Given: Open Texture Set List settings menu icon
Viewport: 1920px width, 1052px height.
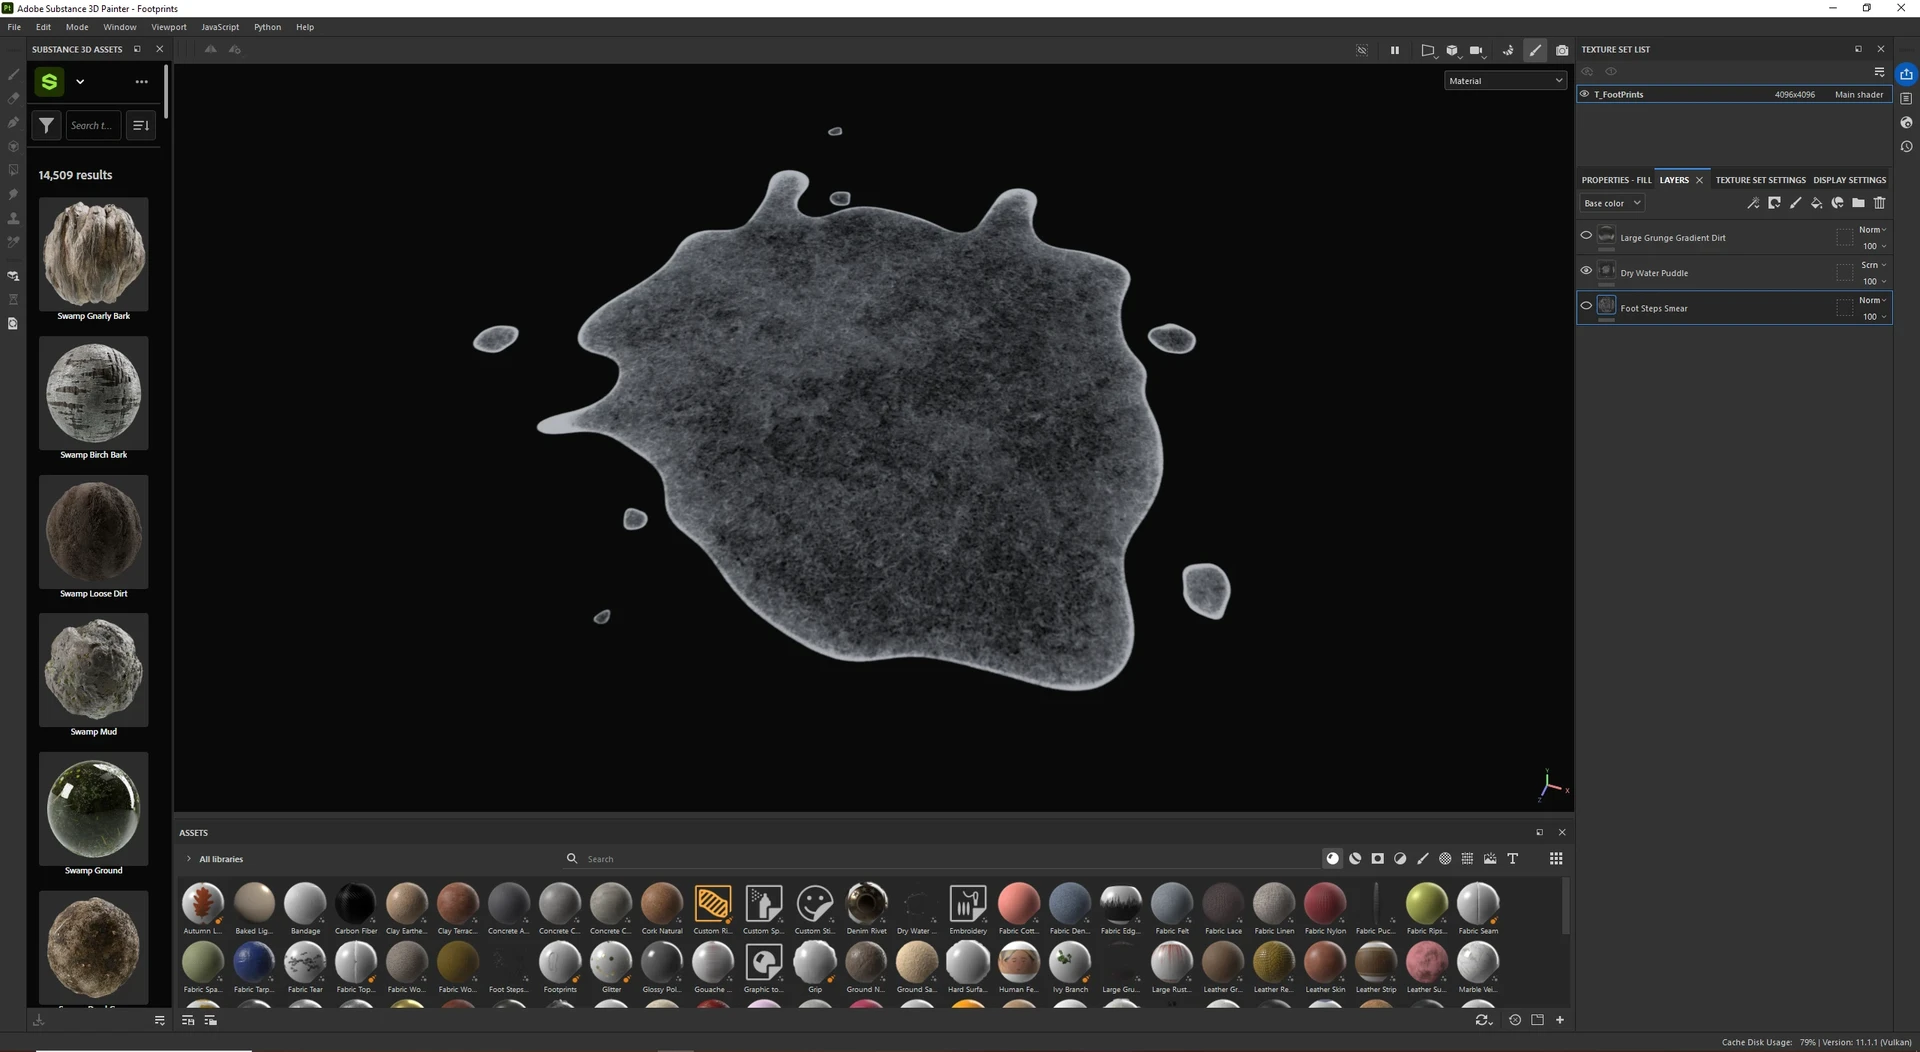Looking at the screenshot, I should 1879,72.
